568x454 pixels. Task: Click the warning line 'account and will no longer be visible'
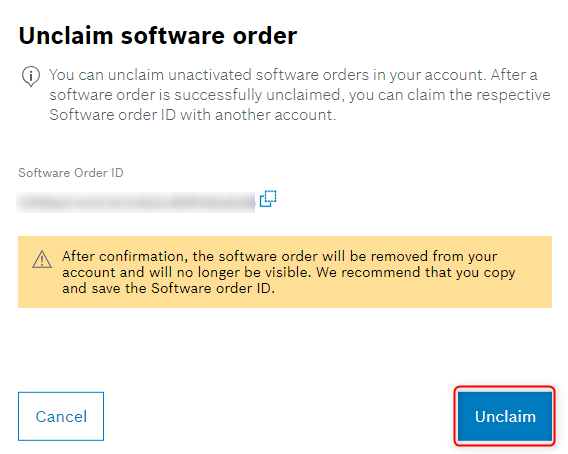point(289,272)
